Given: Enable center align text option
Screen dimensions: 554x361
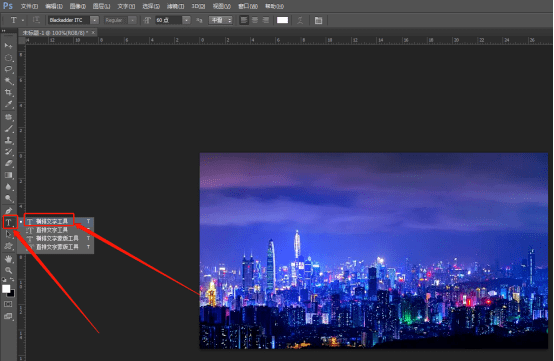Looking at the screenshot, I should coord(255,20).
